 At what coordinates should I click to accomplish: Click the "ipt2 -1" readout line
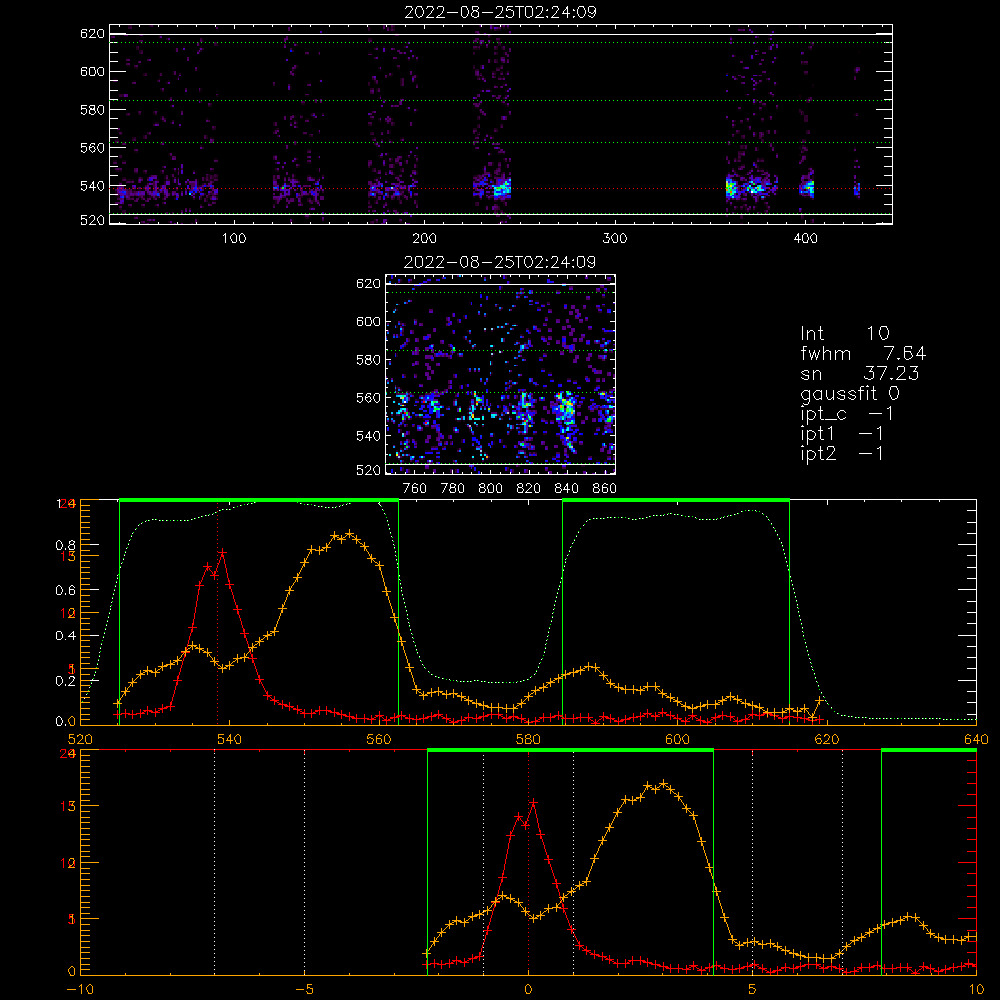click(842, 453)
